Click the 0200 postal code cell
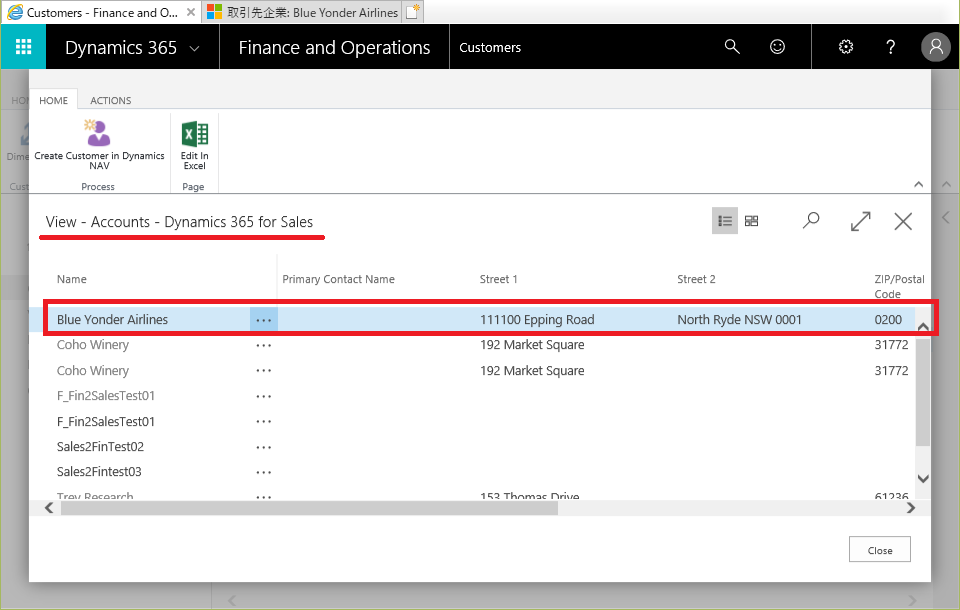 888,320
